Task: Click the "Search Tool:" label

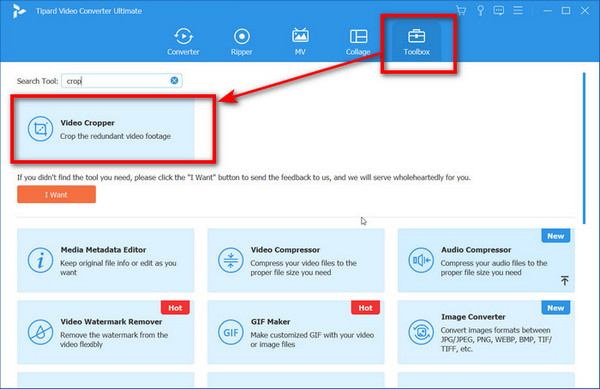Action: coord(38,81)
